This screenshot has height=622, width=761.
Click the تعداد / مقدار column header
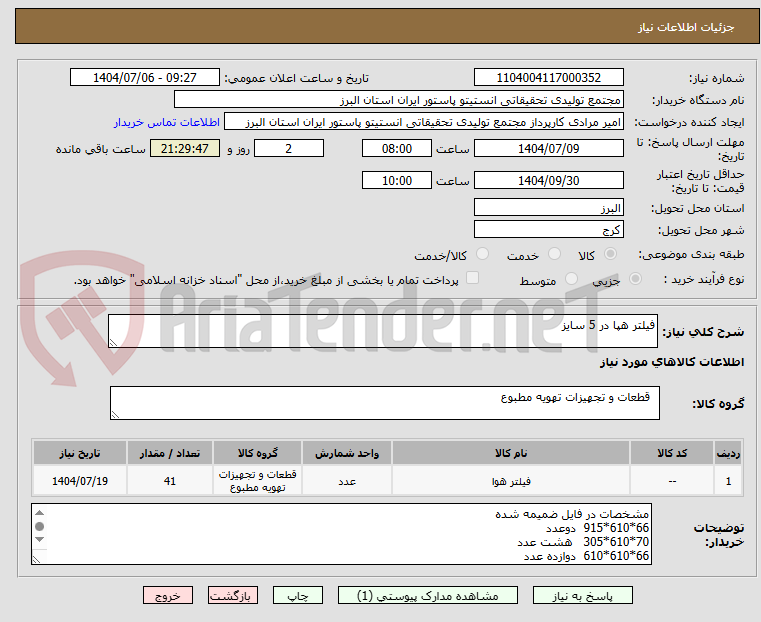[x=169, y=453]
